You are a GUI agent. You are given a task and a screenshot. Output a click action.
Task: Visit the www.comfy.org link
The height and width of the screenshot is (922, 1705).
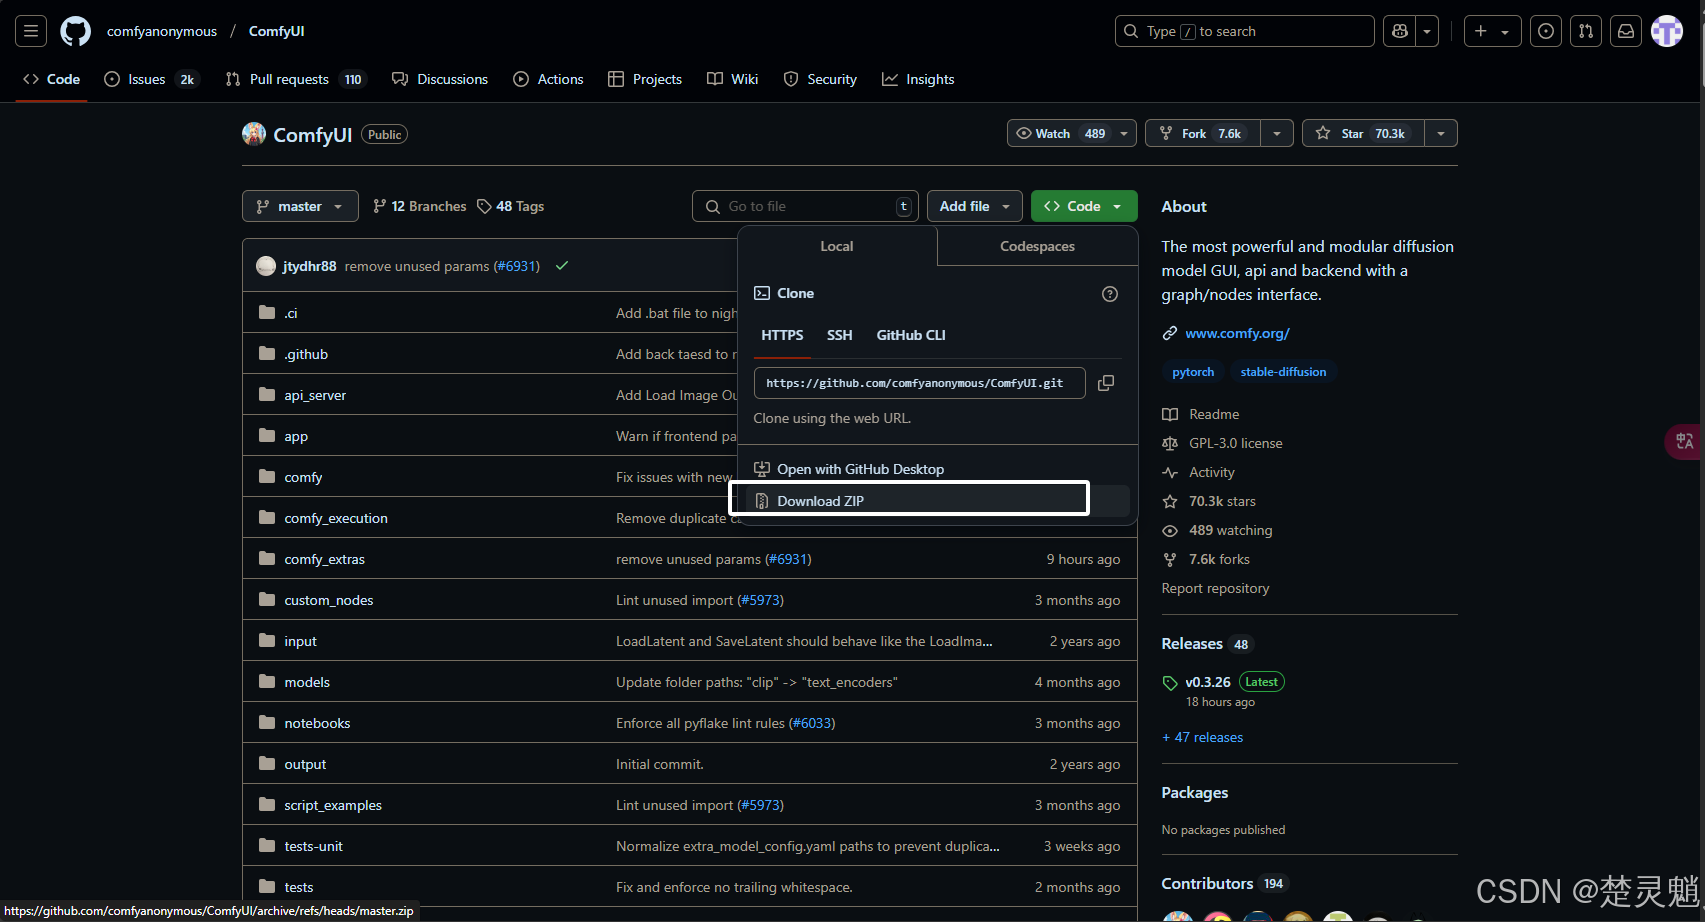(x=1238, y=334)
